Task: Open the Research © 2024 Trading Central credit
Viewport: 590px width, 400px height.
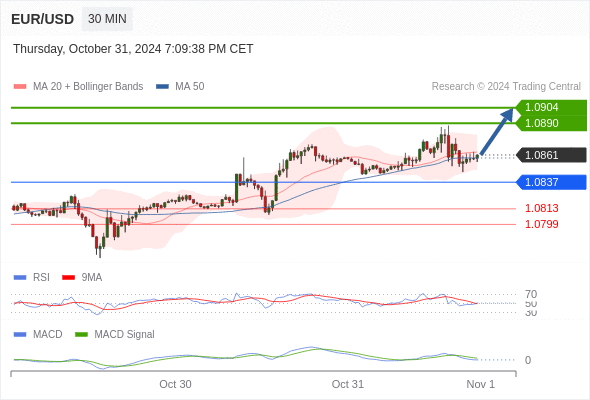Action: 506,87
